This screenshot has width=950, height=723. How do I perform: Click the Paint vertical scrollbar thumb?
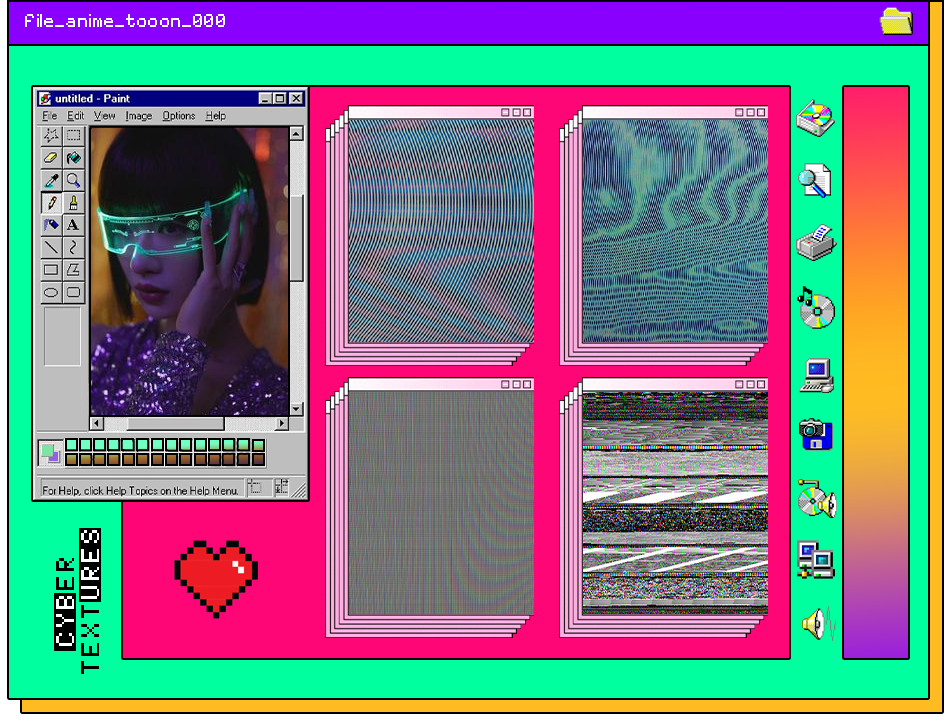pos(296,239)
